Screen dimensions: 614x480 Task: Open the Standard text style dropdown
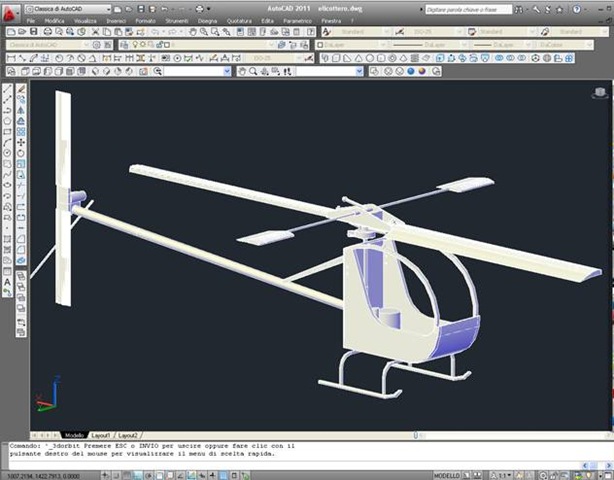pos(365,32)
